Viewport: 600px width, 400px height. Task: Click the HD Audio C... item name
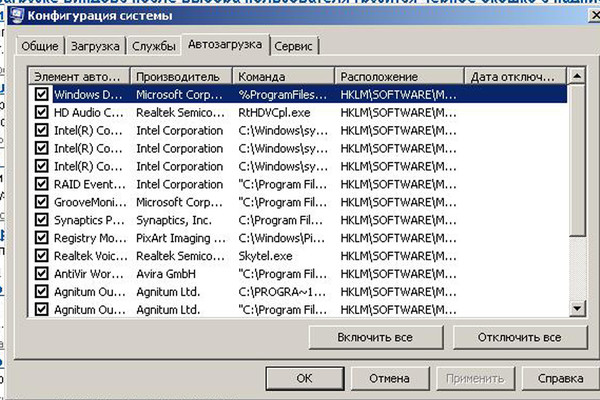click(x=88, y=113)
